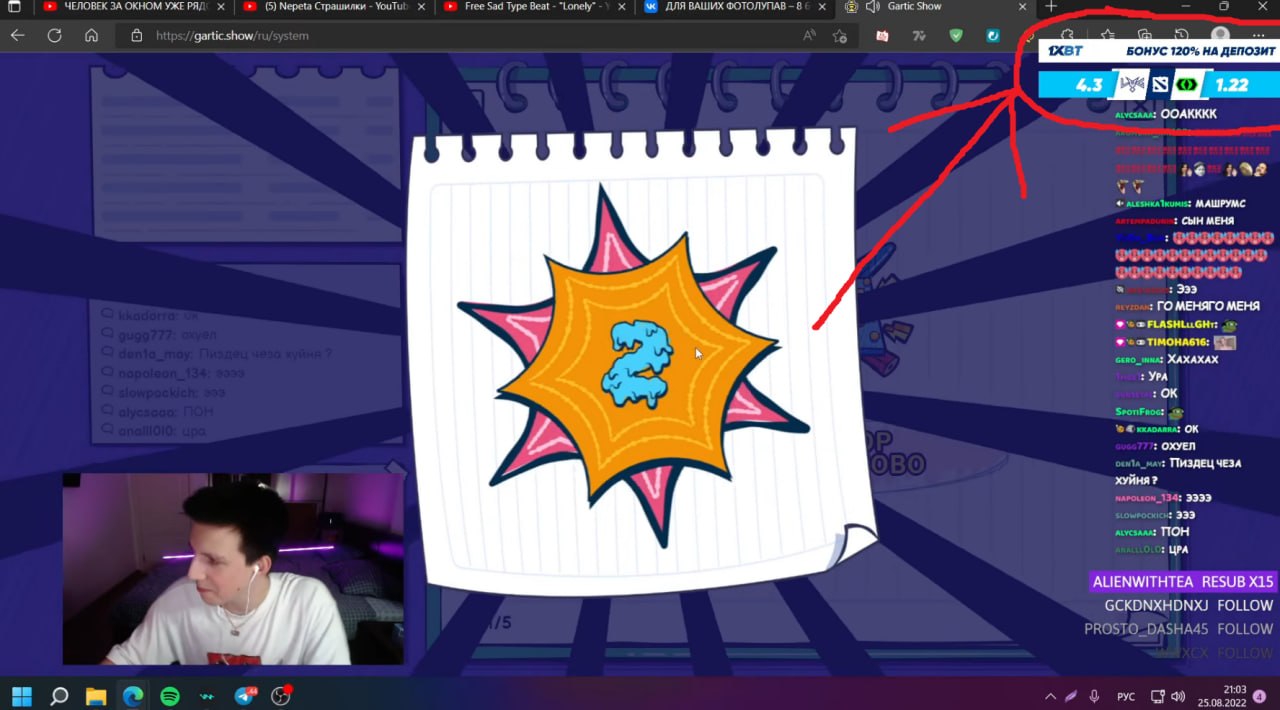
Task: View site info via the address bar lock icon
Action: pos(136,35)
